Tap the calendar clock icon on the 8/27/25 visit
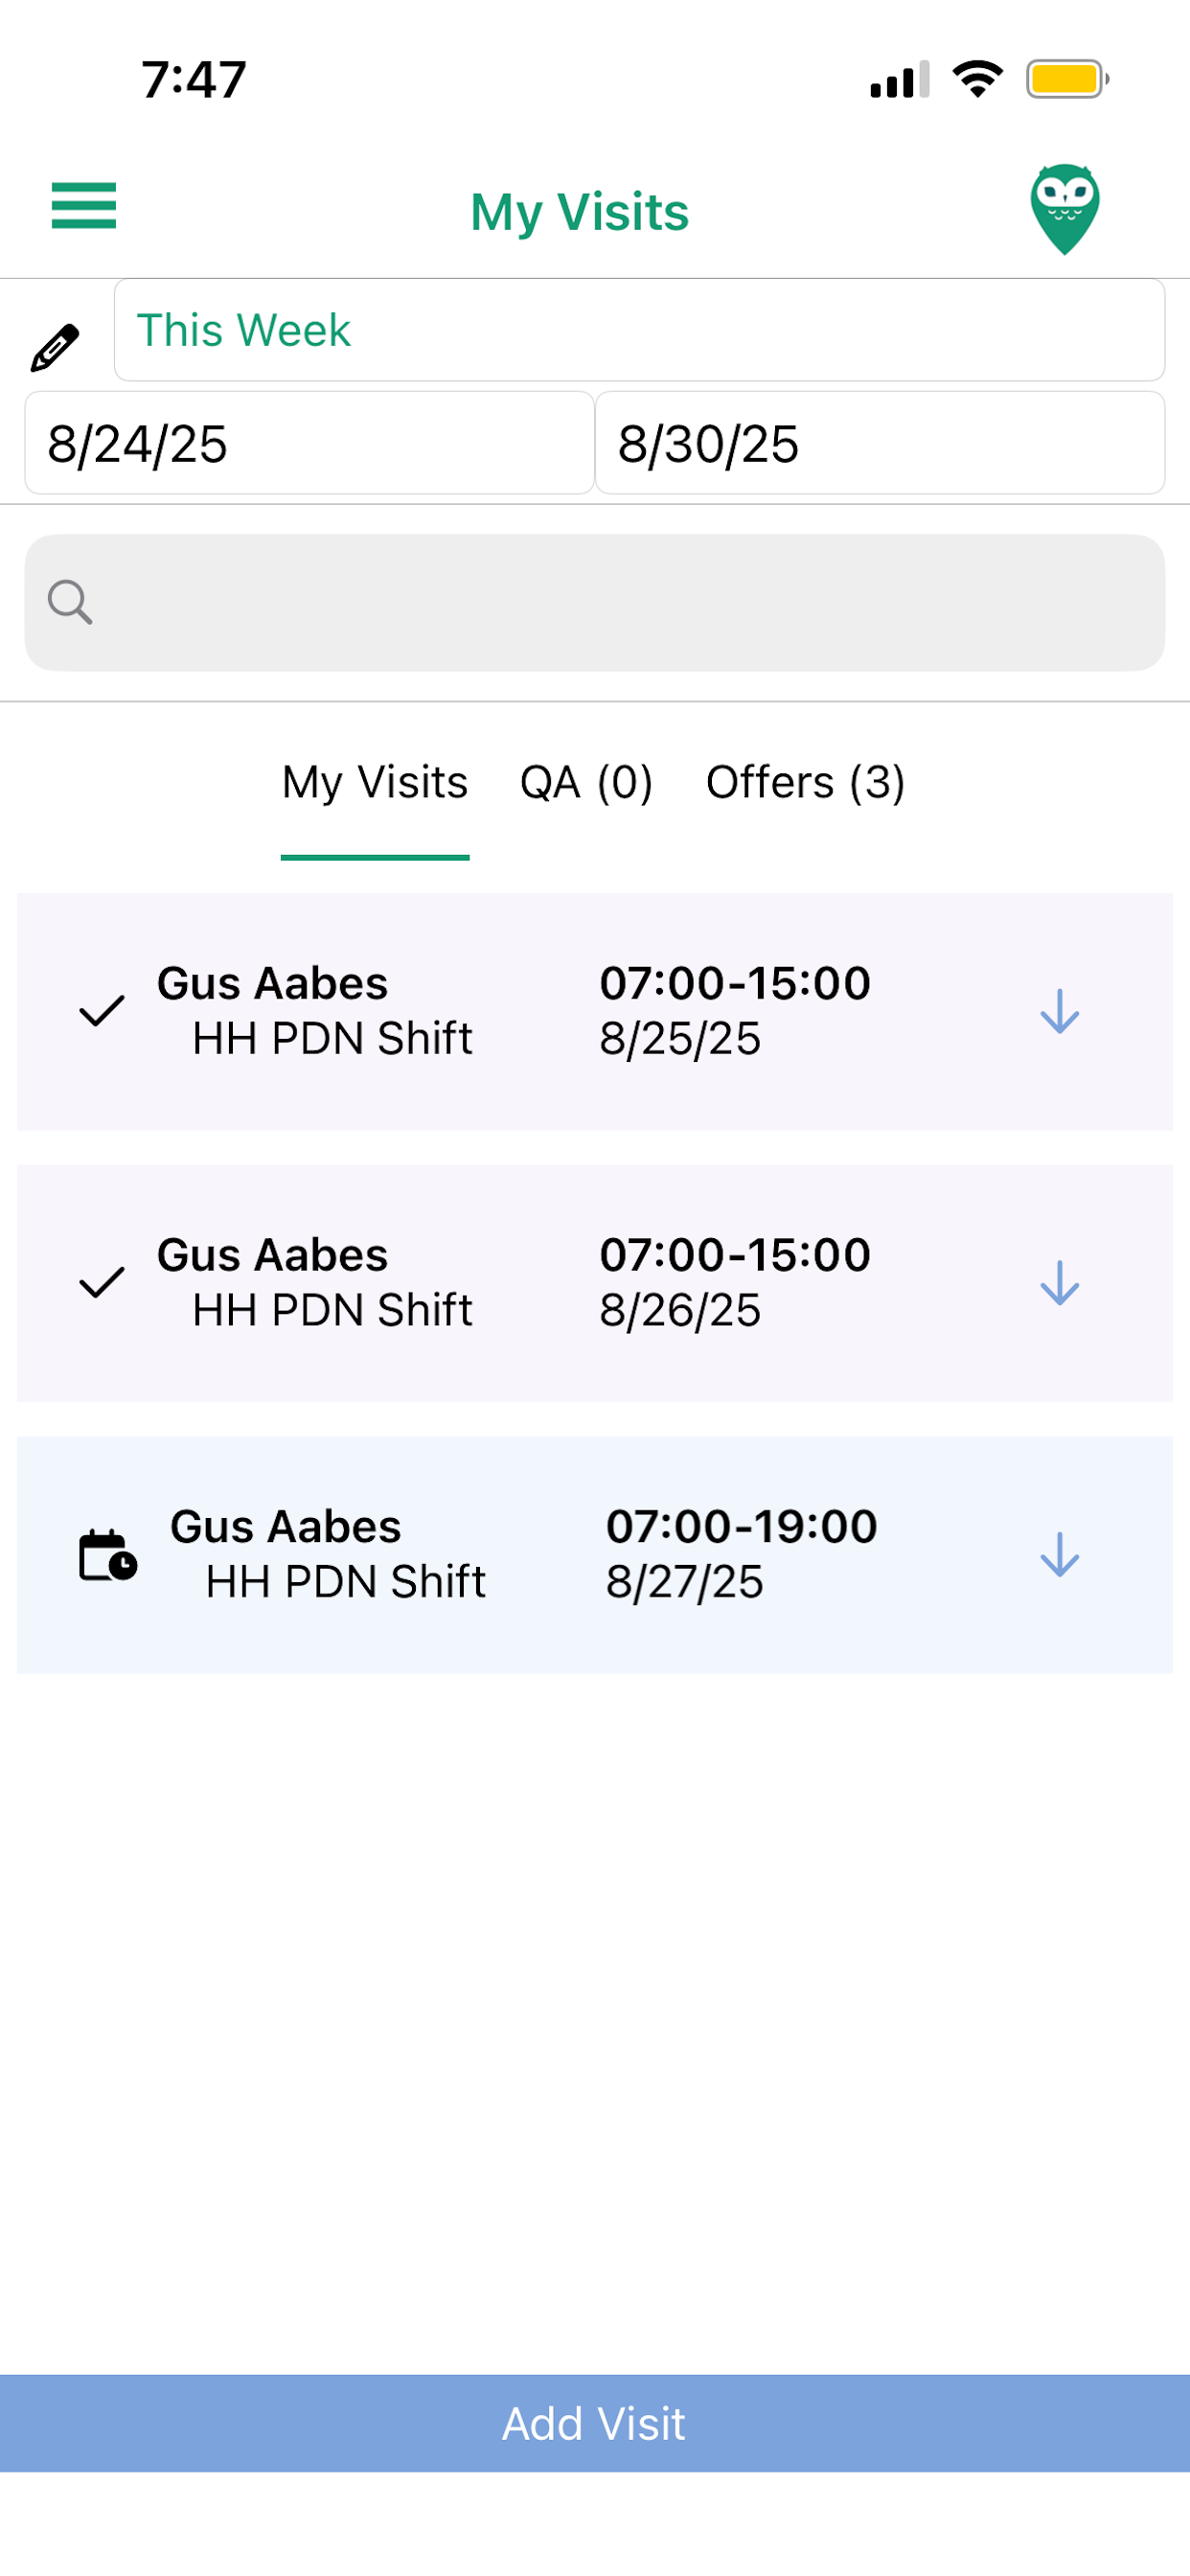Image resolution: width=1190 pixels, height=2576 pixels. [108, 1555]
